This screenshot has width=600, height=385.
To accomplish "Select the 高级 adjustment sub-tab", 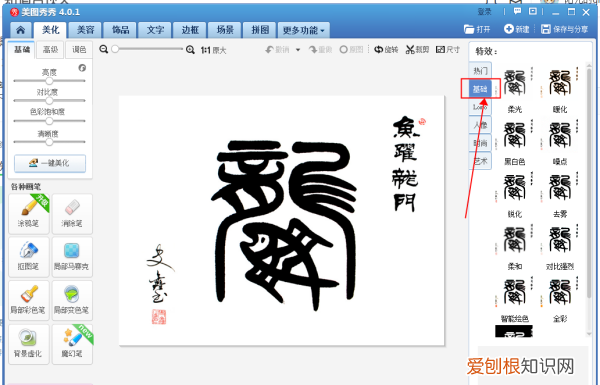I will pos(50,50).
